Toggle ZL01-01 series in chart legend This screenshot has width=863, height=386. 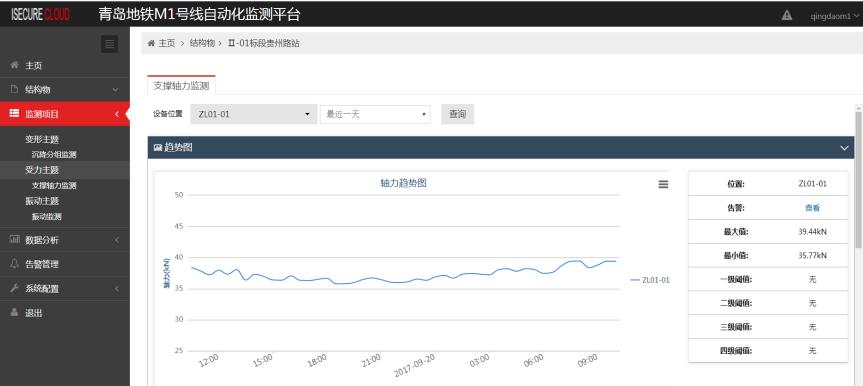650,280
